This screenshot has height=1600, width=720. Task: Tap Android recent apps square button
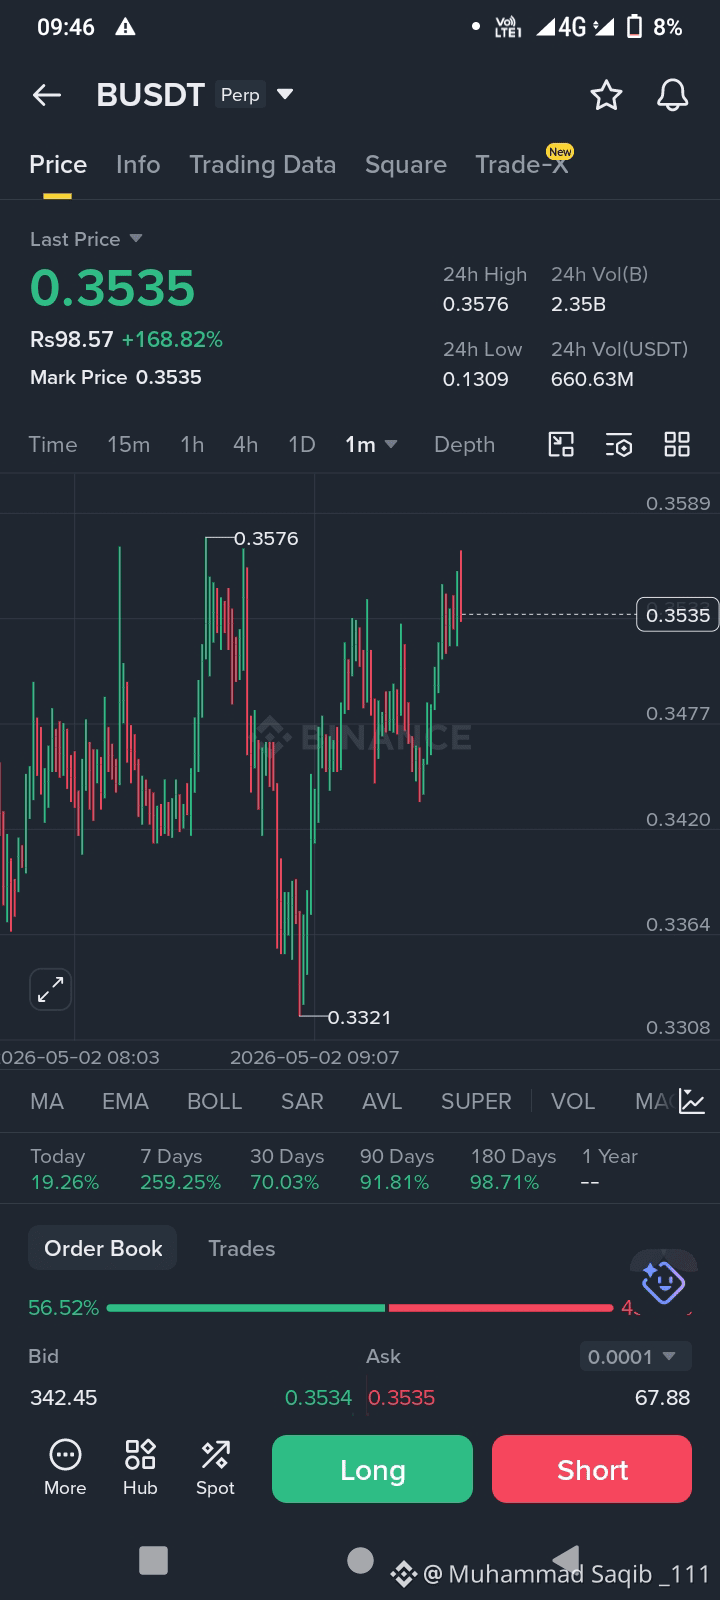pos(153,1560)
